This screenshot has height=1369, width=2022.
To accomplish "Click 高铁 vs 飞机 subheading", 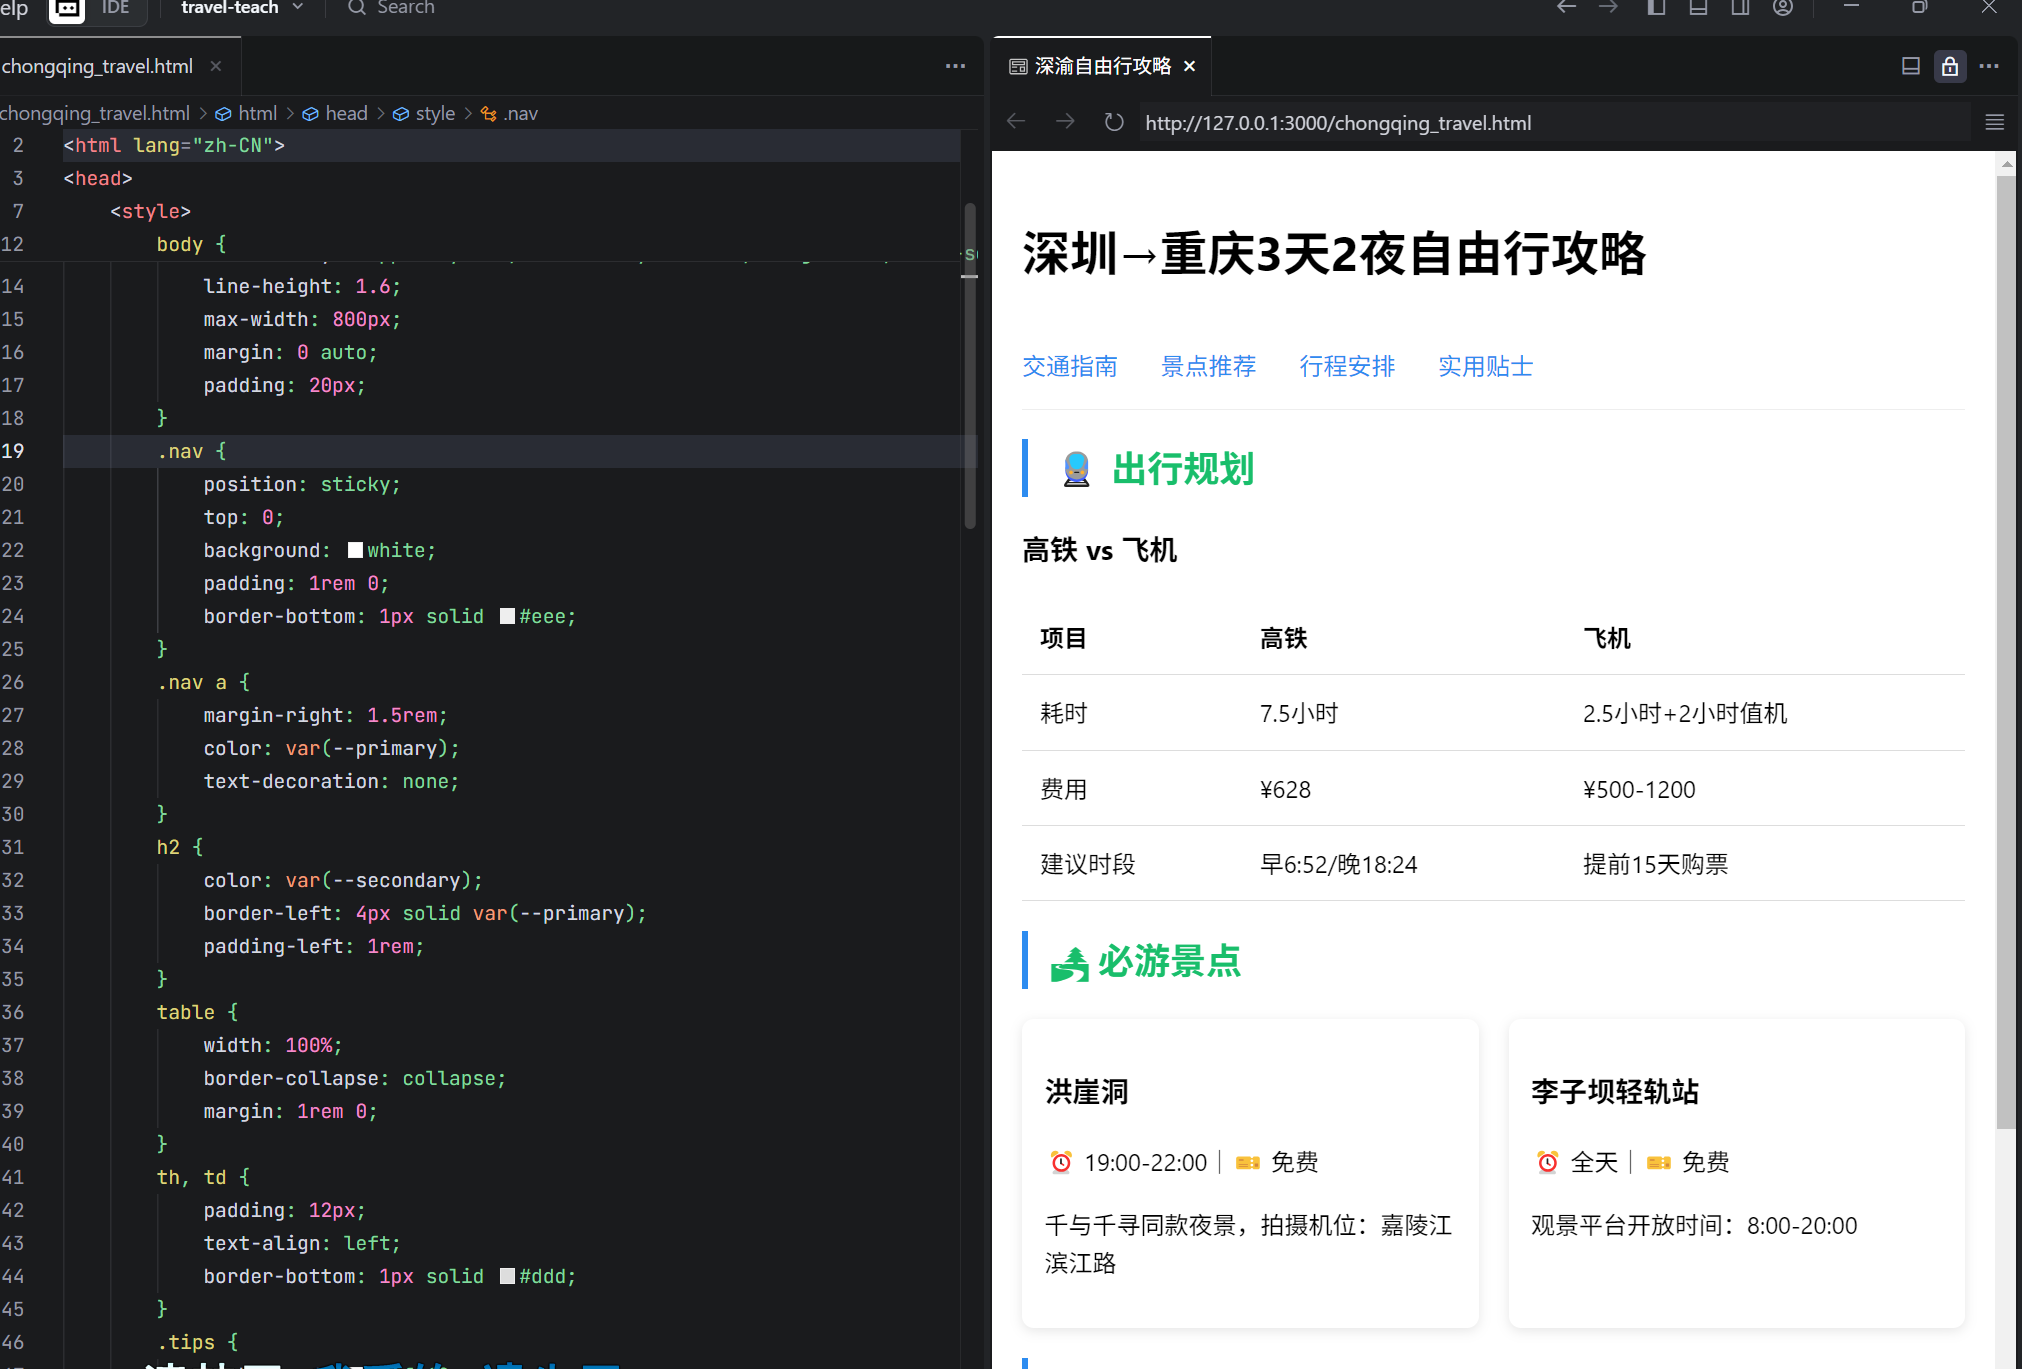I will (x=1099, y=550).
